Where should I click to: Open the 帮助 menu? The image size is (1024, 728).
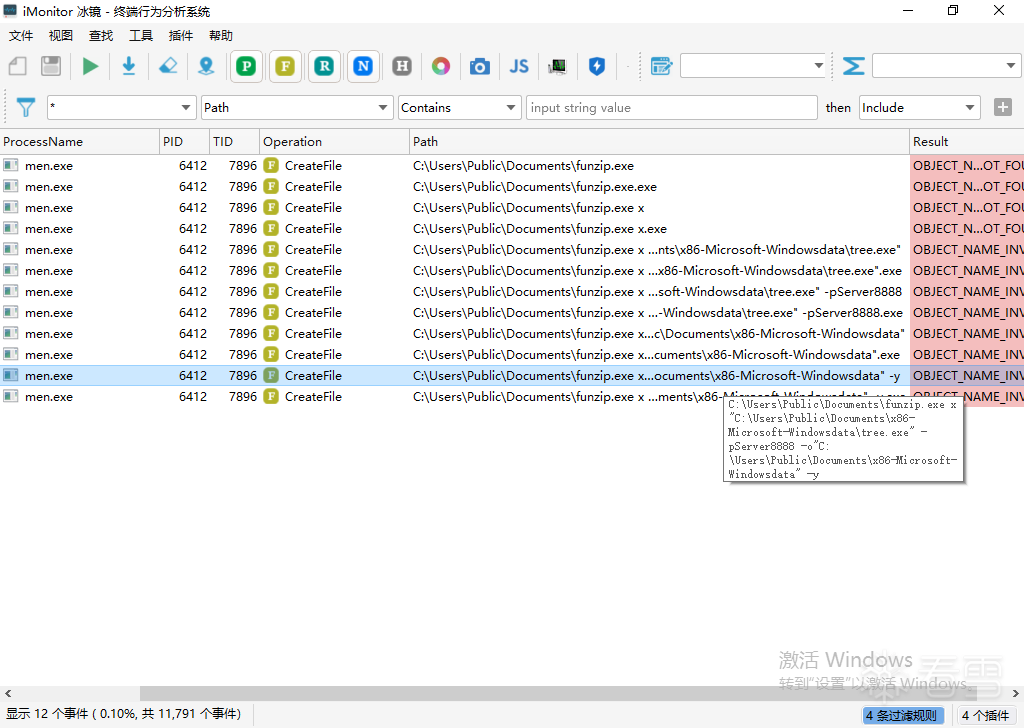click(221, 35)
